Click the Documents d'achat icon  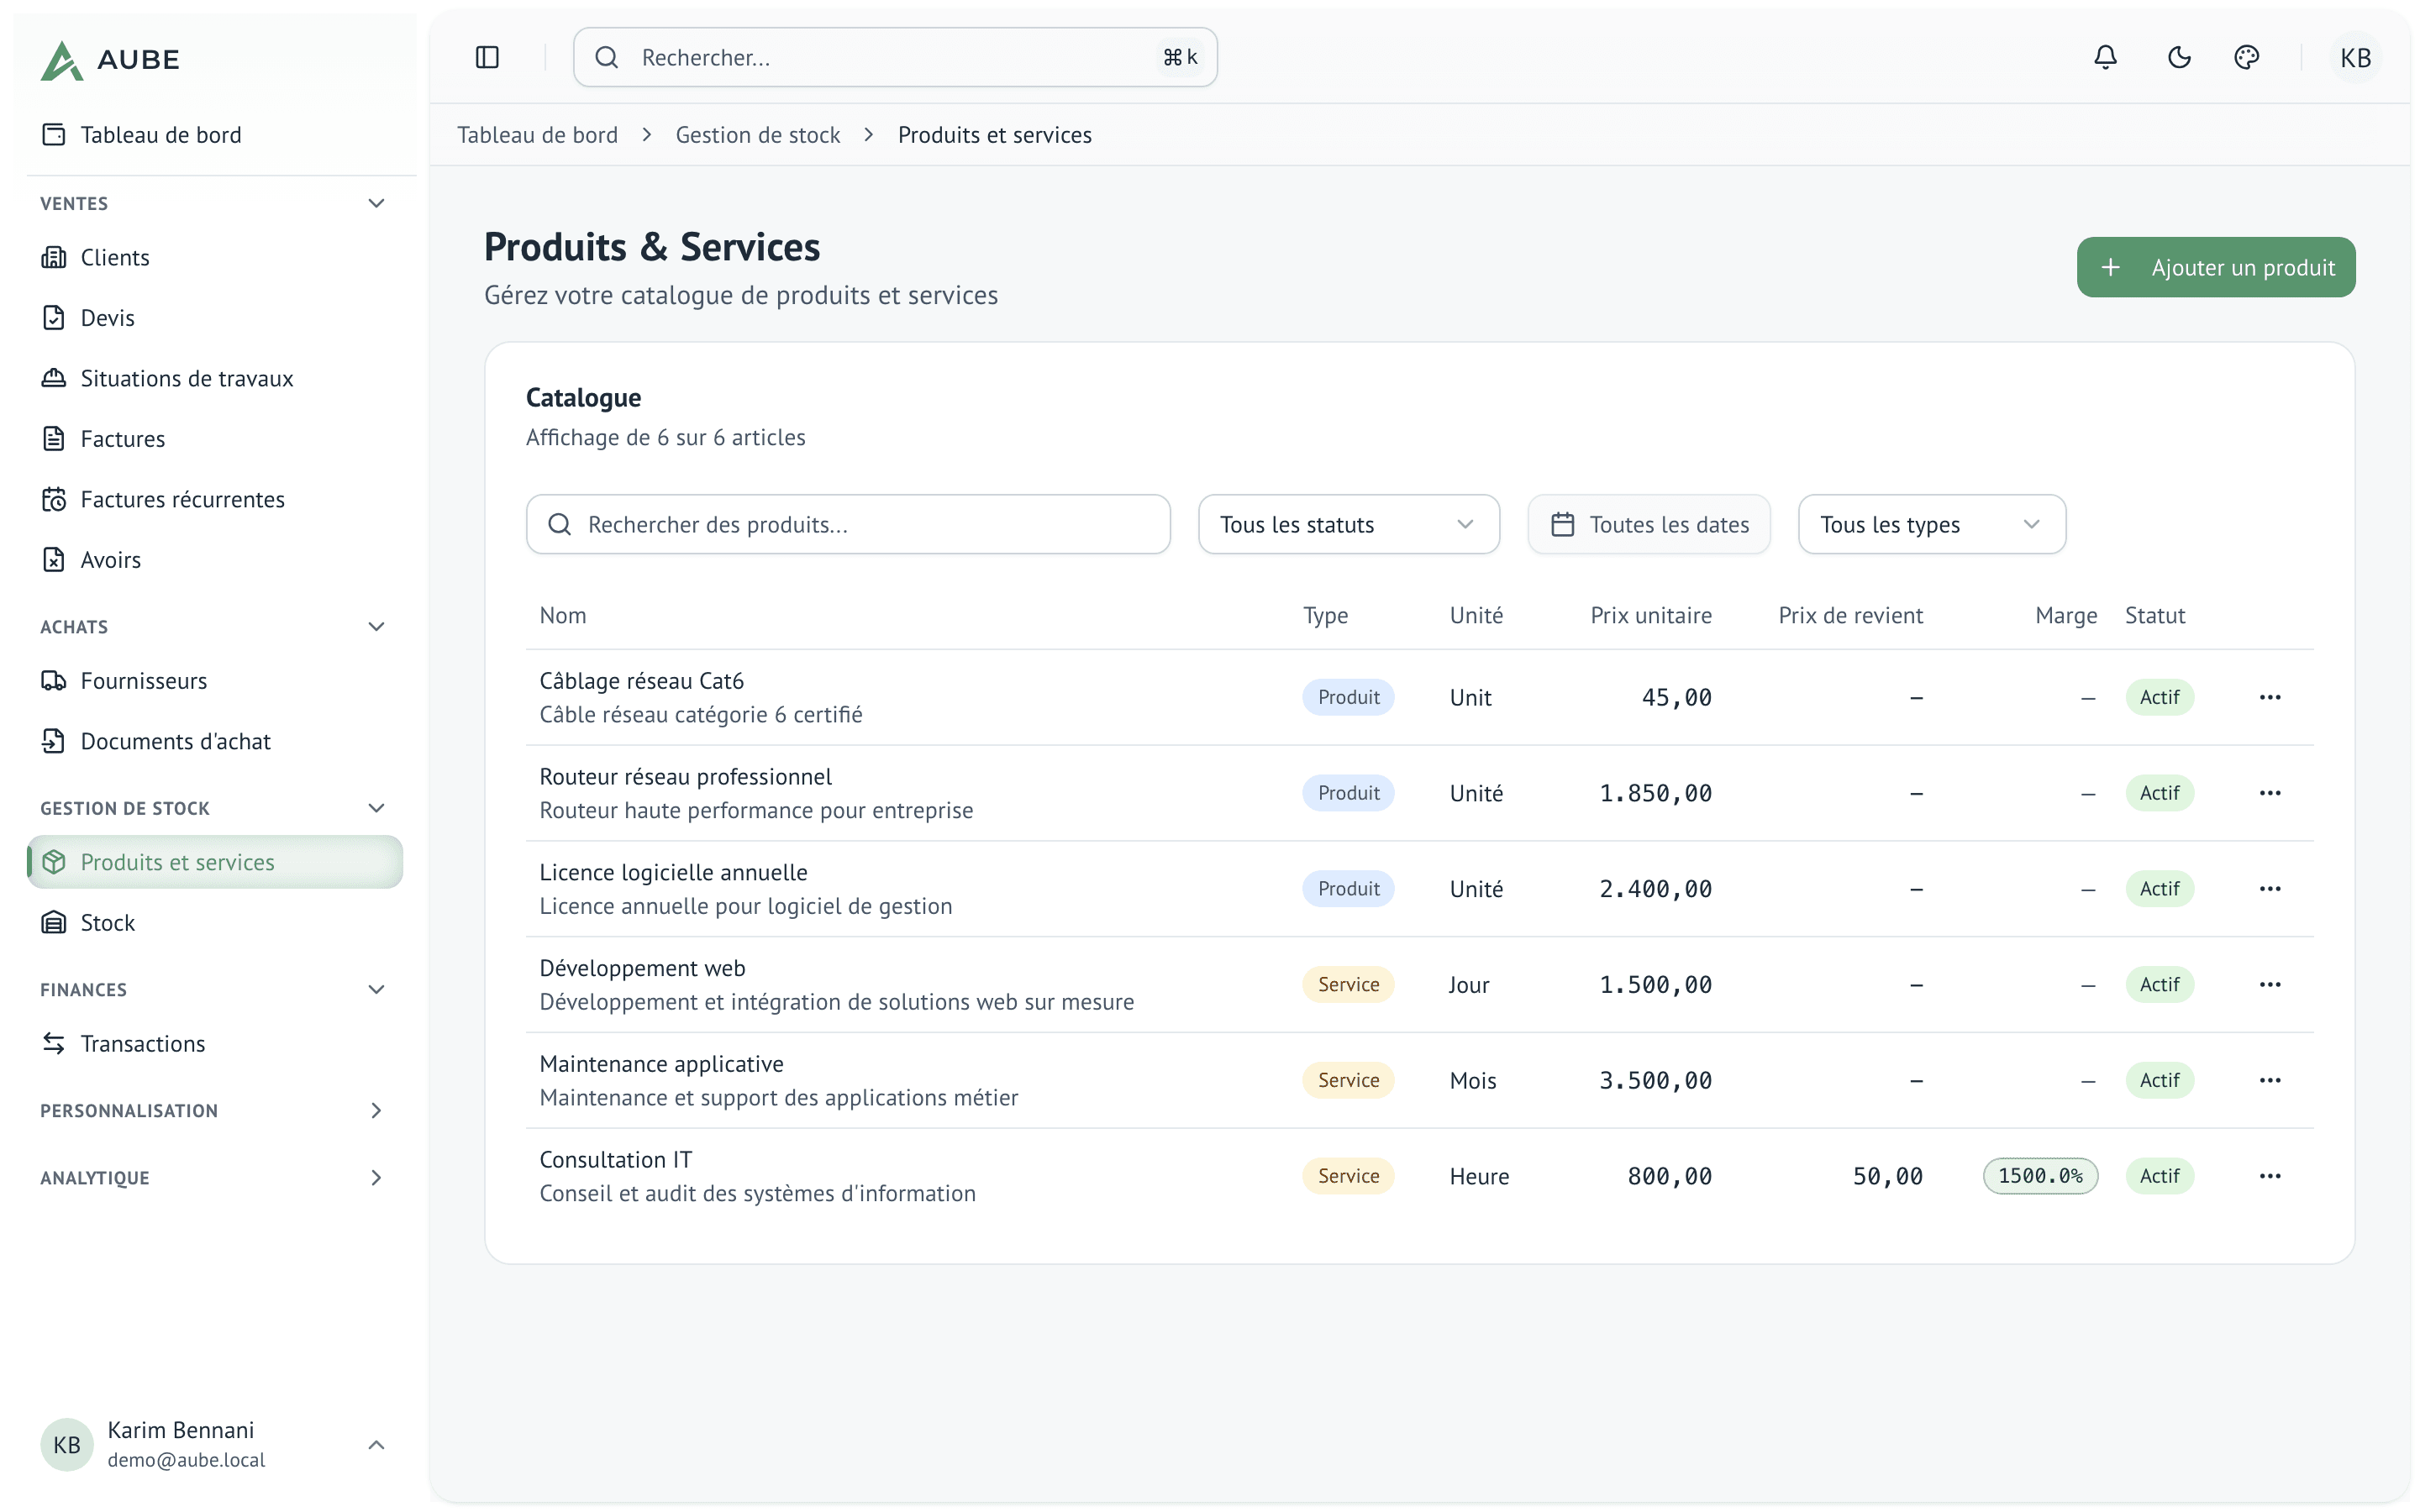(x=54, y=741)
